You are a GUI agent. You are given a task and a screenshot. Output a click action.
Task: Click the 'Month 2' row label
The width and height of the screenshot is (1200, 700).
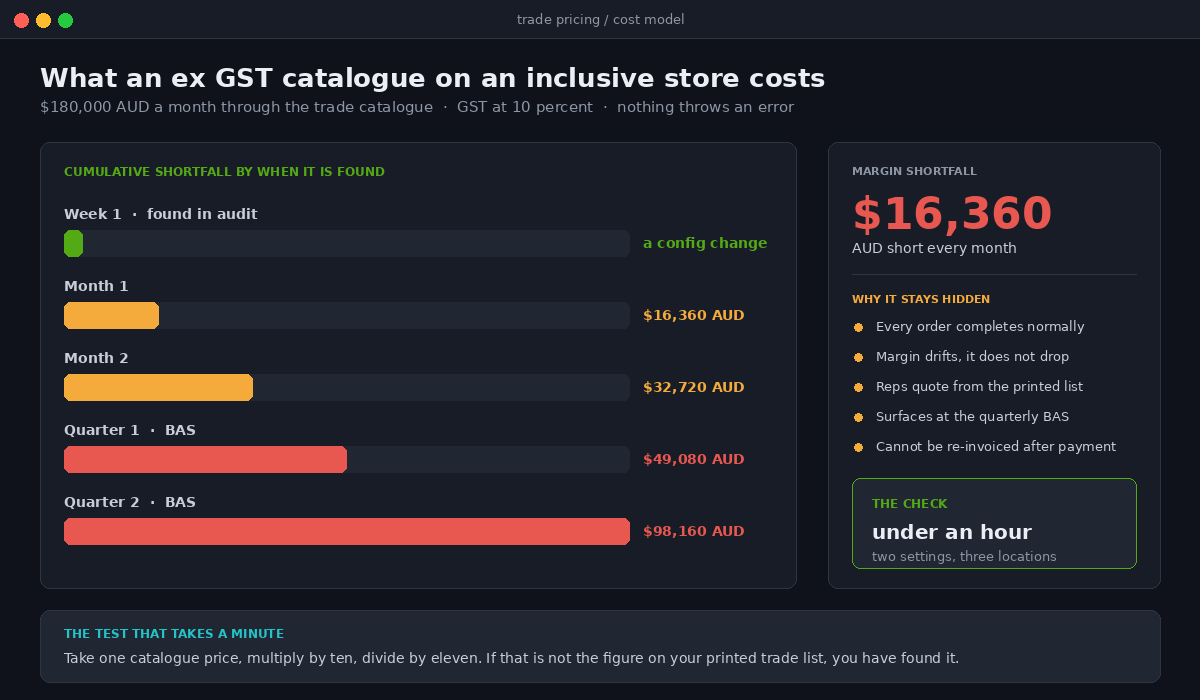pos(96,358)
